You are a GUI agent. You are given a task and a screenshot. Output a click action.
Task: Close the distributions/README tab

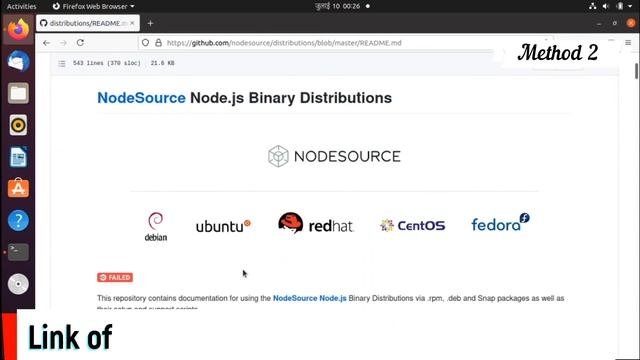[132, 23]
